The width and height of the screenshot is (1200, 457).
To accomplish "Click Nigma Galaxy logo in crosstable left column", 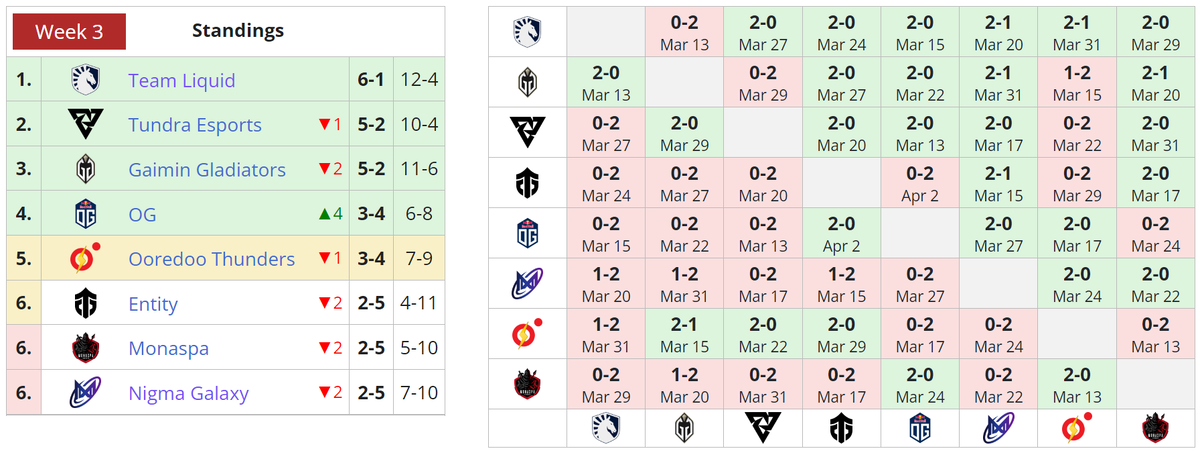I will coord(527,285).
